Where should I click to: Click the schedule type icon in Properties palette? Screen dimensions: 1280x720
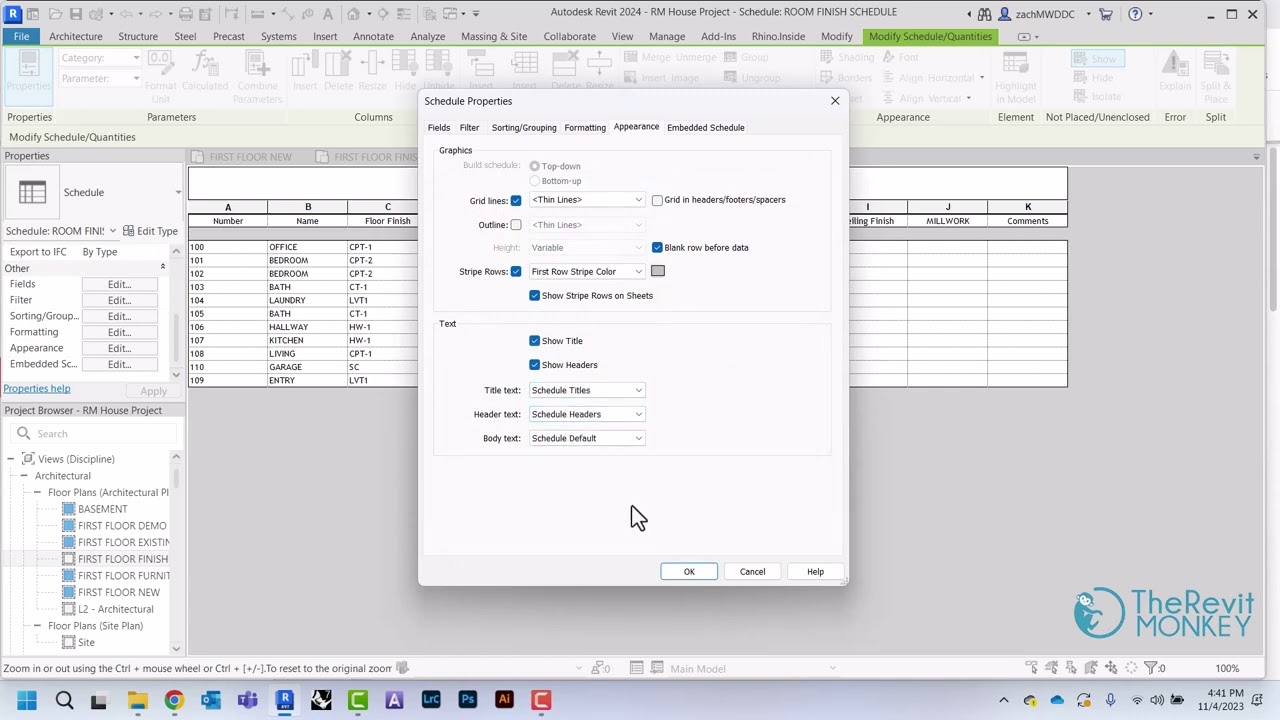[x=32, y=192]
